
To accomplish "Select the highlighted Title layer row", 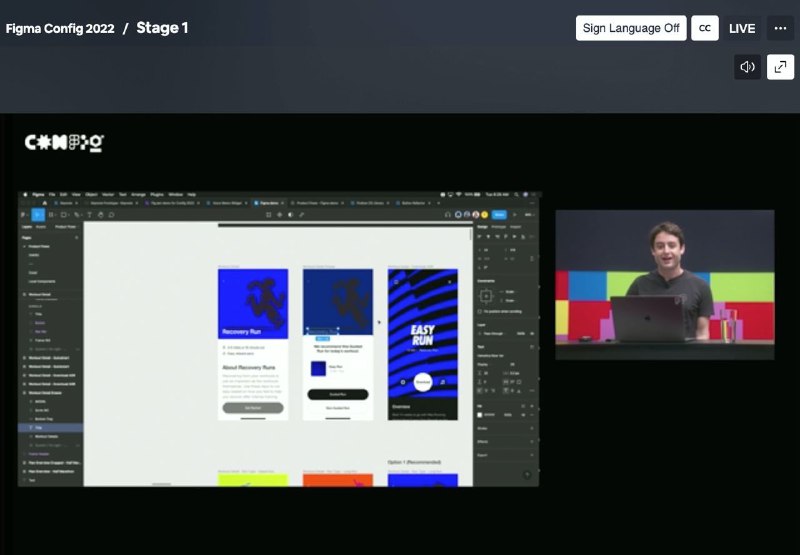I will [50, 427].
